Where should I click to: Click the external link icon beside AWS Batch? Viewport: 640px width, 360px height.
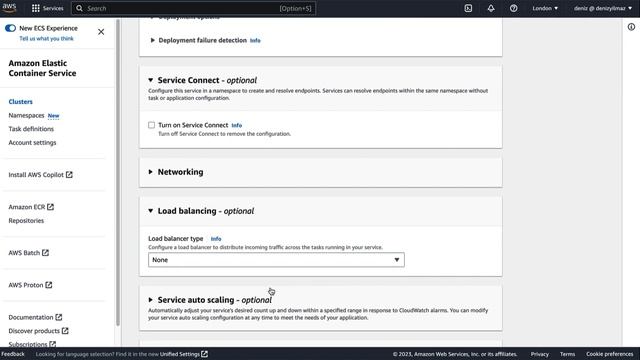pos(45,253)
